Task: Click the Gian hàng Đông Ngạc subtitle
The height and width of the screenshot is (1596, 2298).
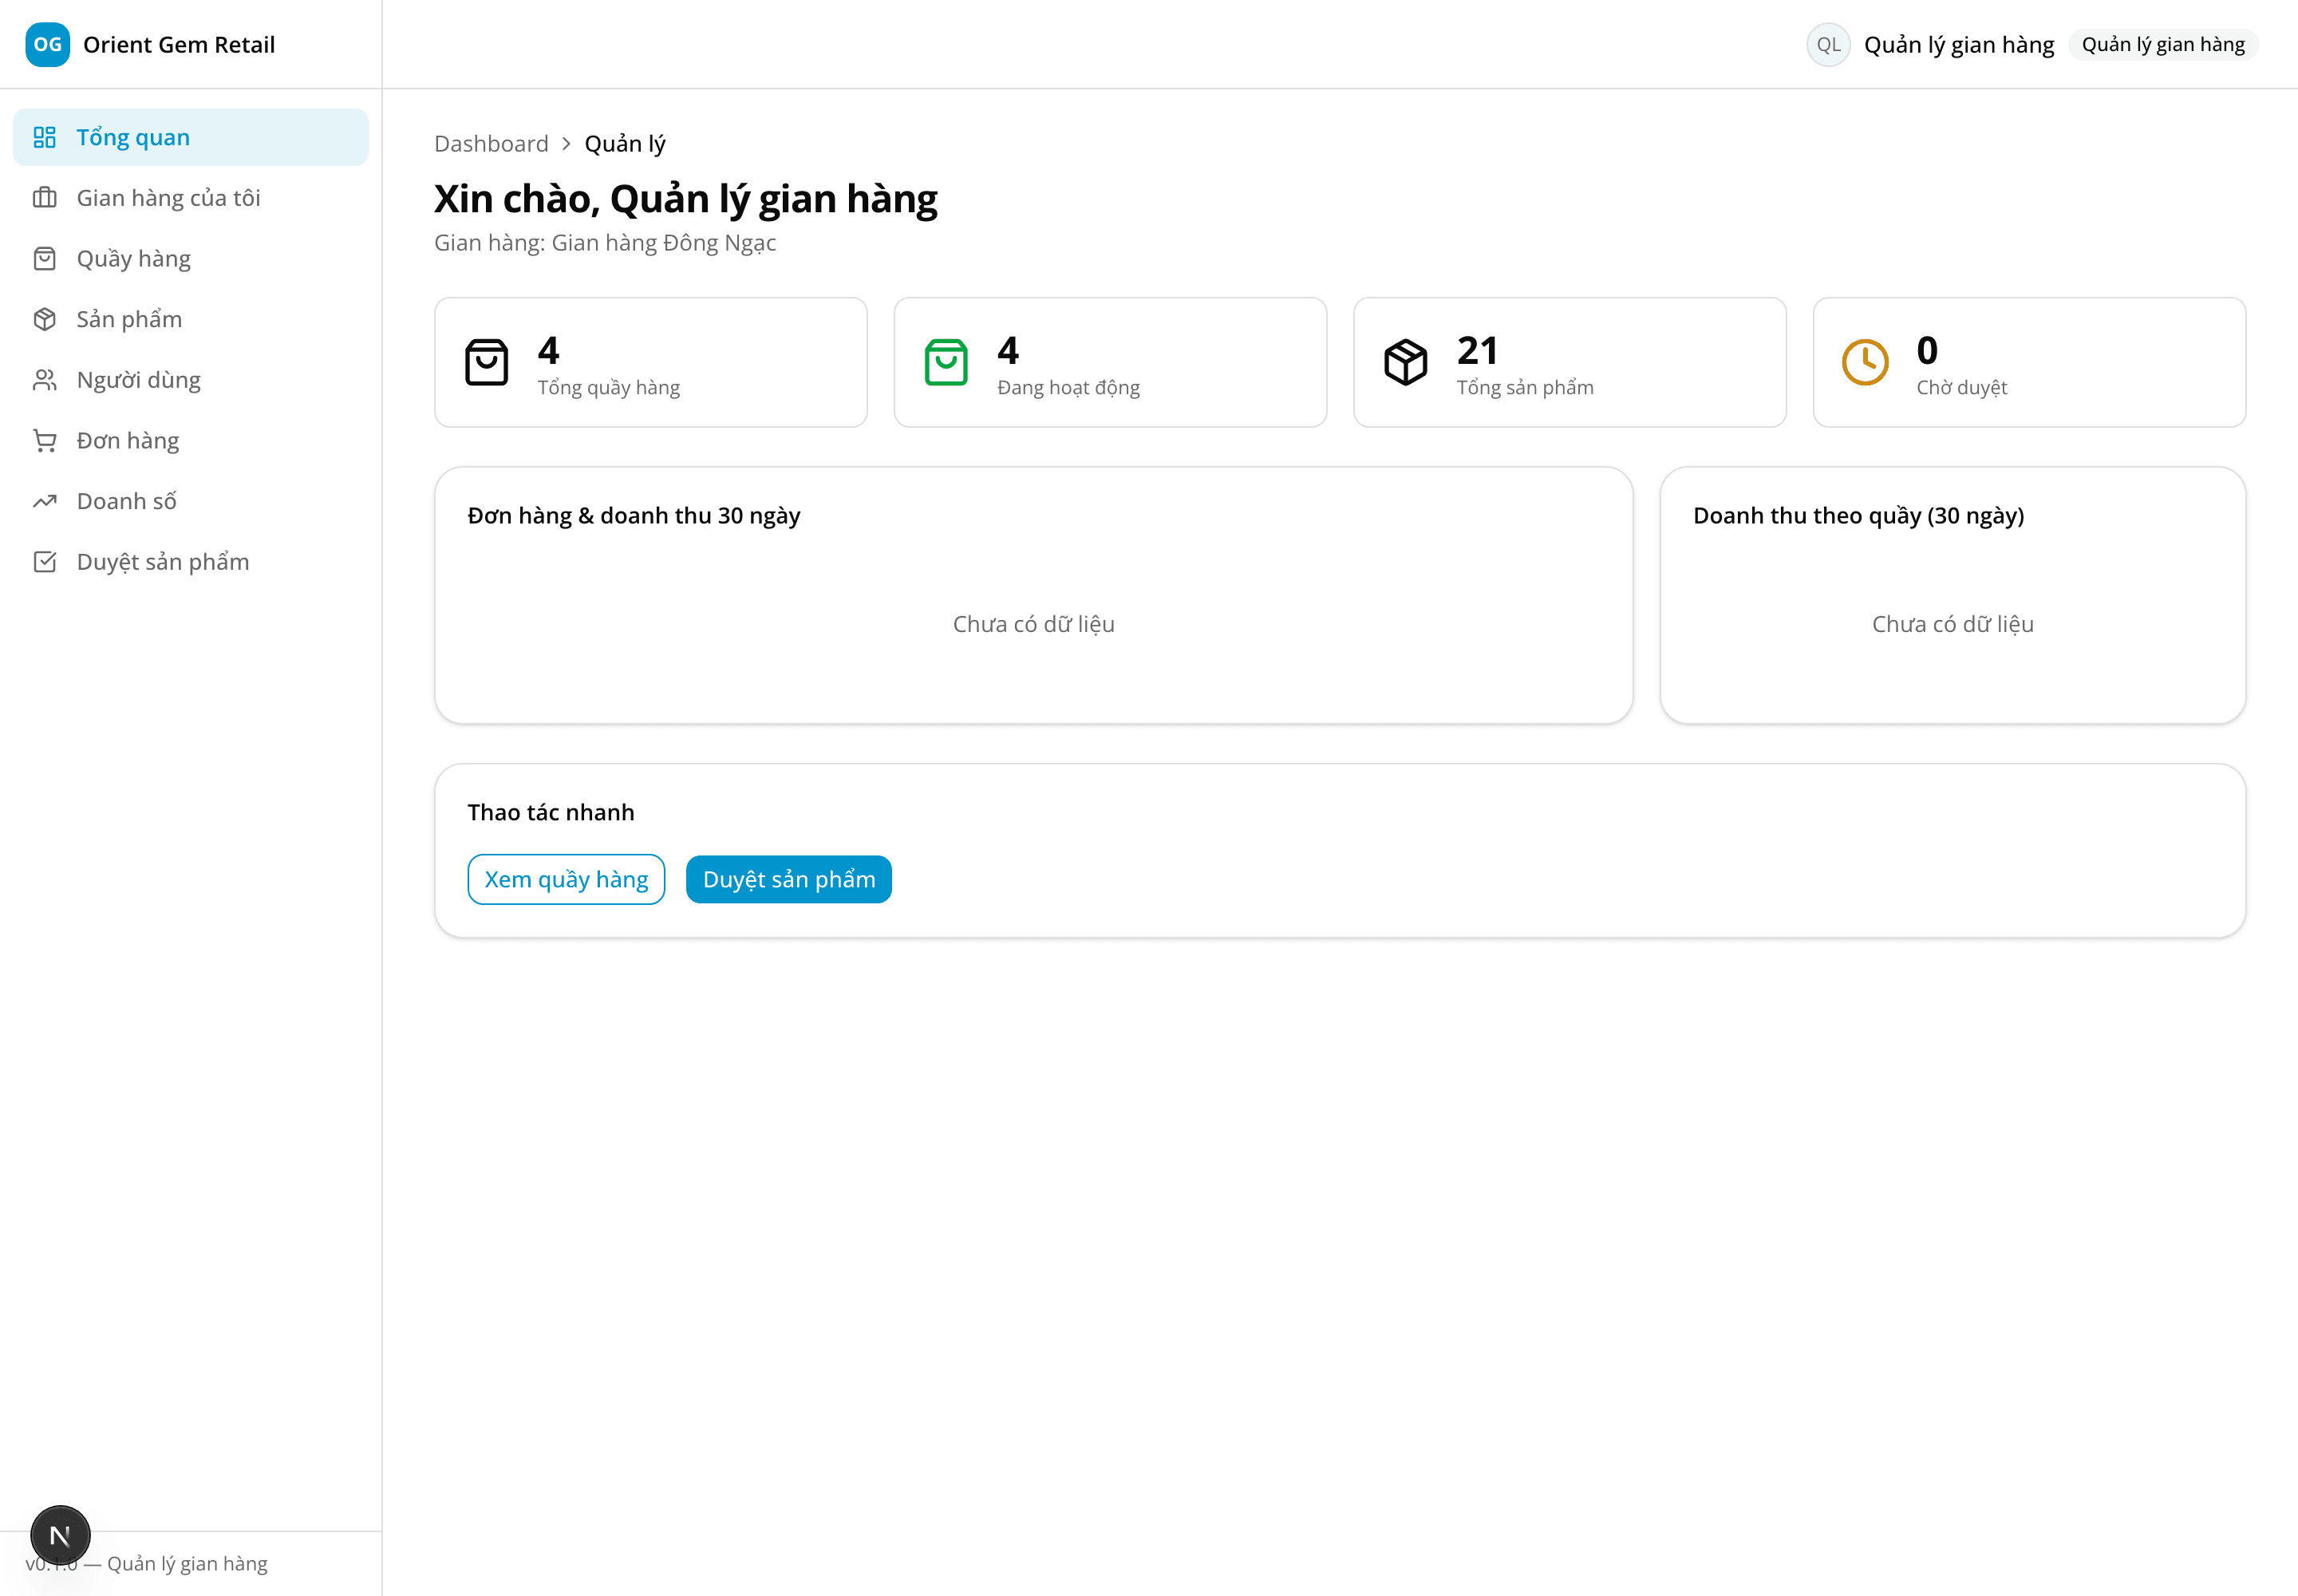Action: coord(605,243)
